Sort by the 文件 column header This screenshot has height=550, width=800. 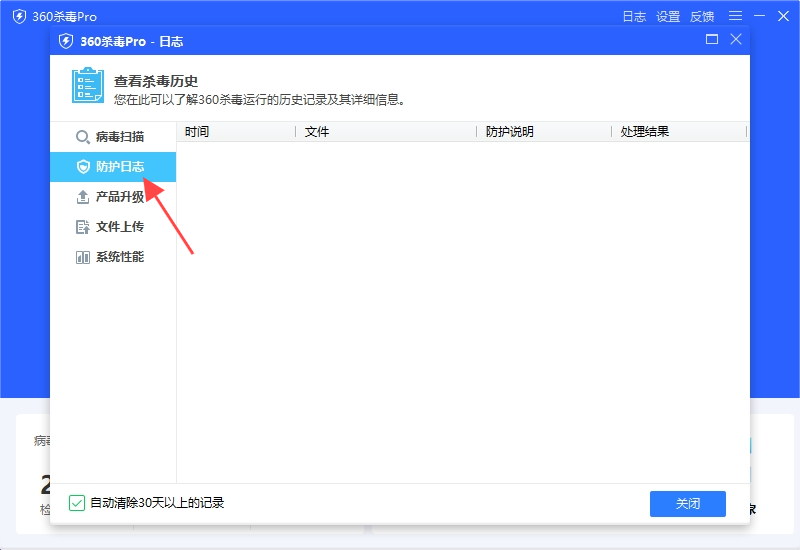click(x=386, y=132)
